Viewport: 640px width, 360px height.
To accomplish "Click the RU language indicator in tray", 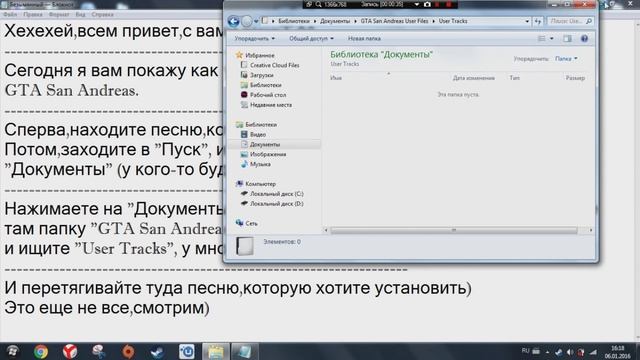I will click(x=525, y=351).
